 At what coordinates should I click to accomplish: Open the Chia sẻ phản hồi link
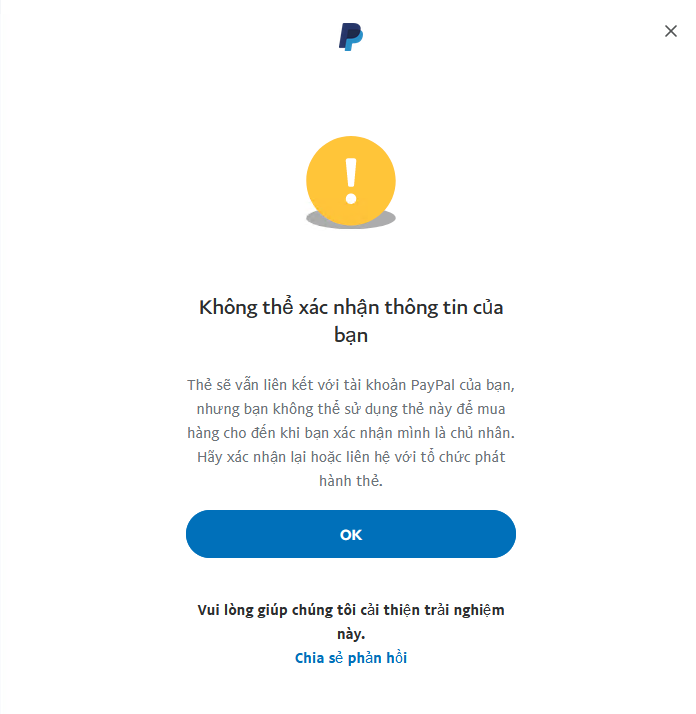(351, 658)
